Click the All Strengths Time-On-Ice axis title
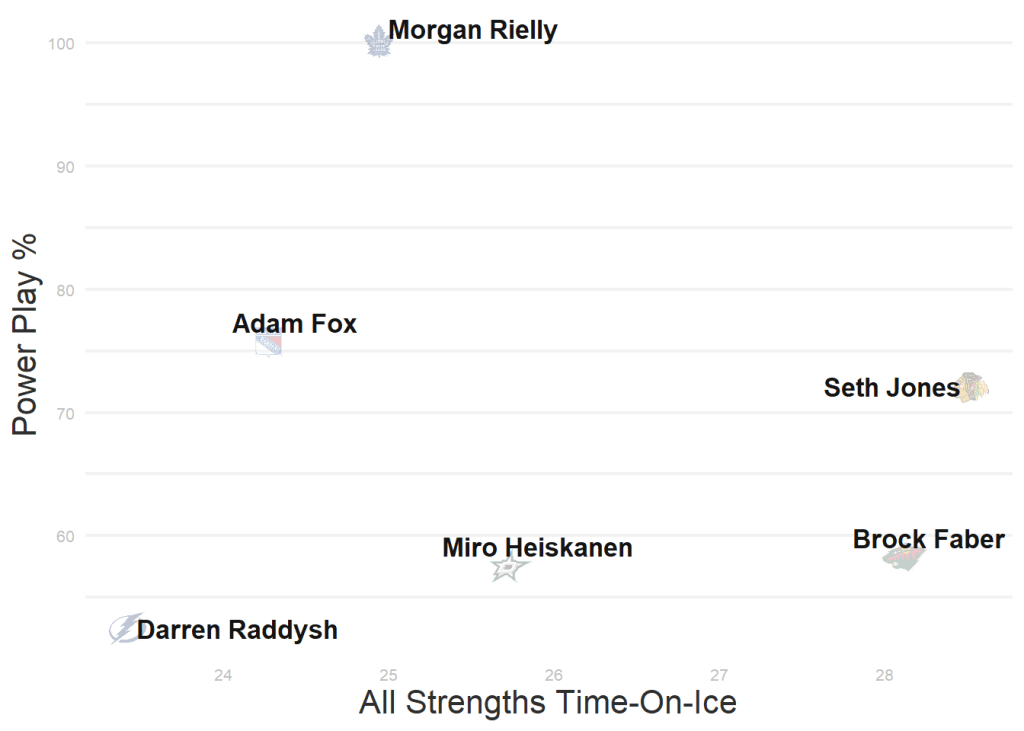Viewport: 1024px width, 731px height. click(x=548, y=703)
